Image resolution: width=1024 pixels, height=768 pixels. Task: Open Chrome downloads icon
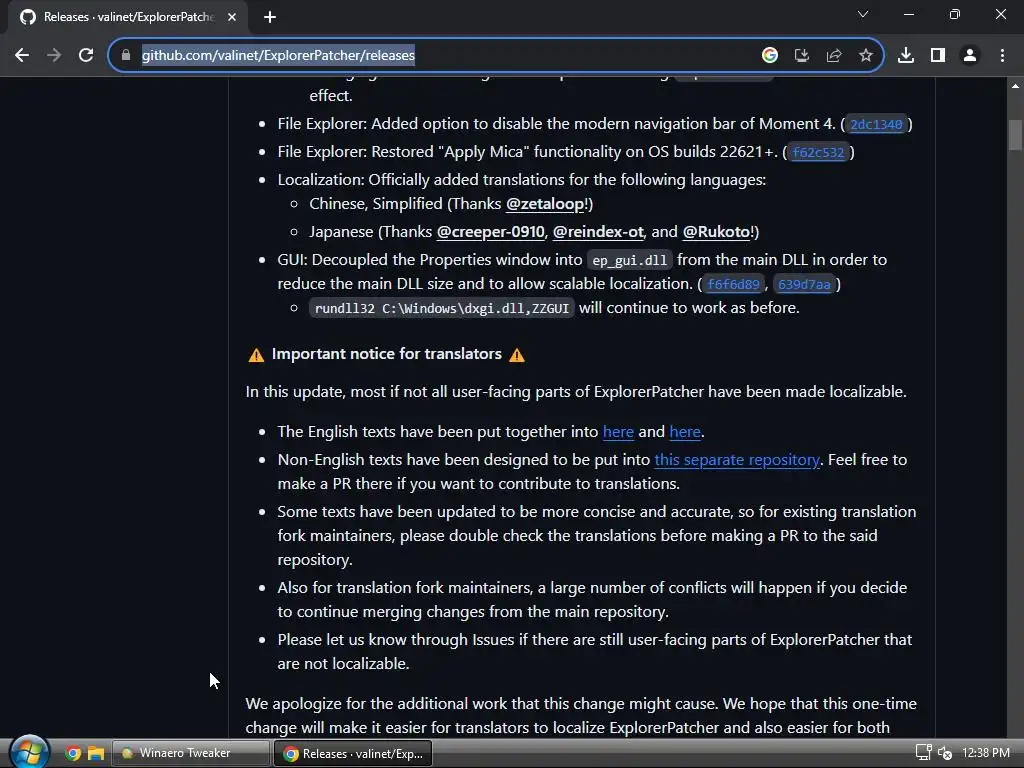(x=906, y=56)
